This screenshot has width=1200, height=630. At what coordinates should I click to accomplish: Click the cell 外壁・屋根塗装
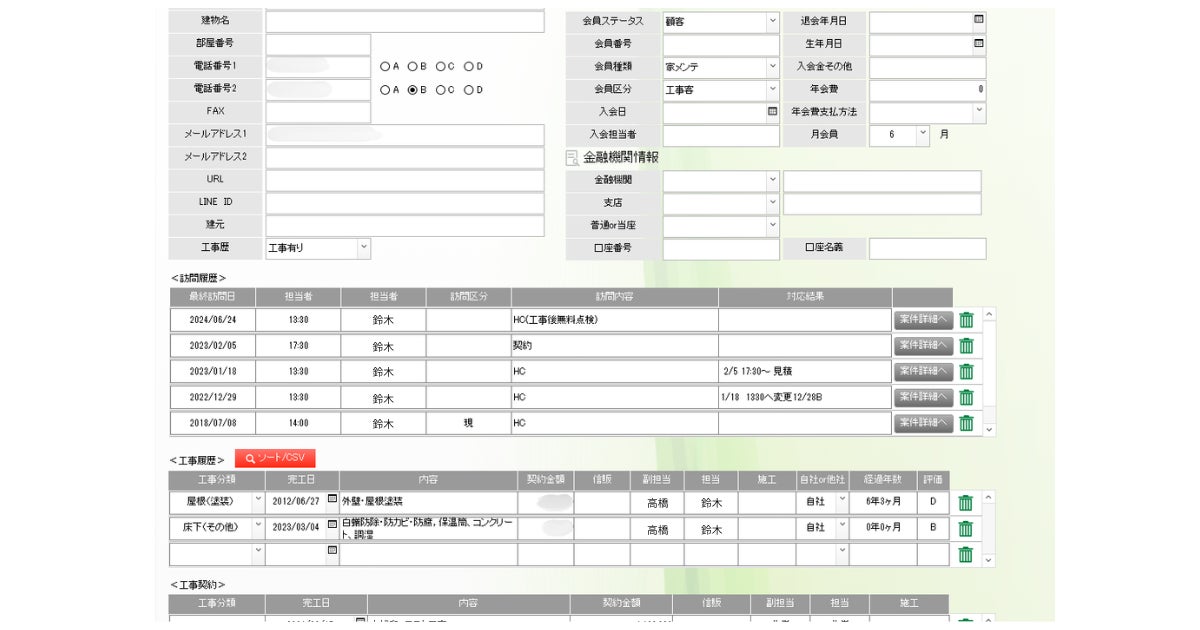click(429, 501)
